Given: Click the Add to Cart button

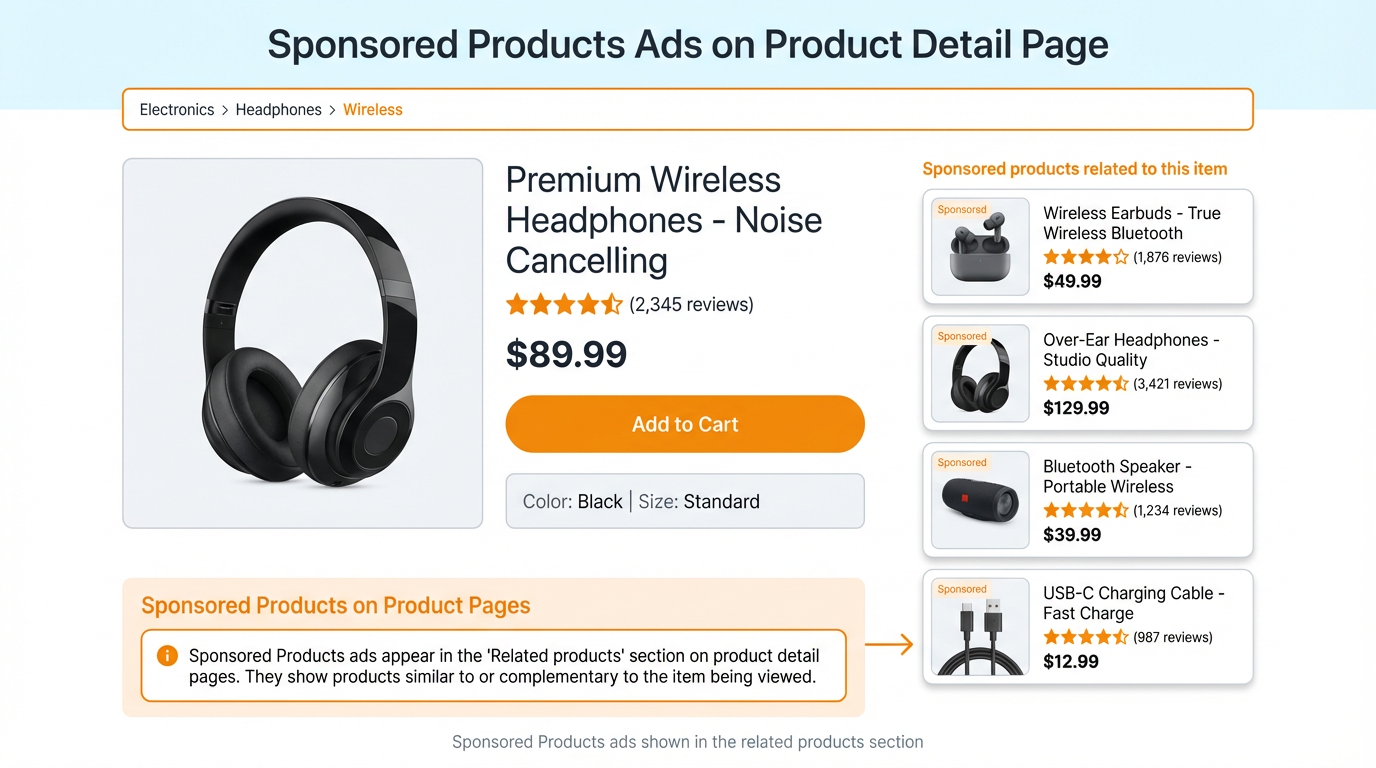Looking at the screenshot, I should click(x=685, y=424).
